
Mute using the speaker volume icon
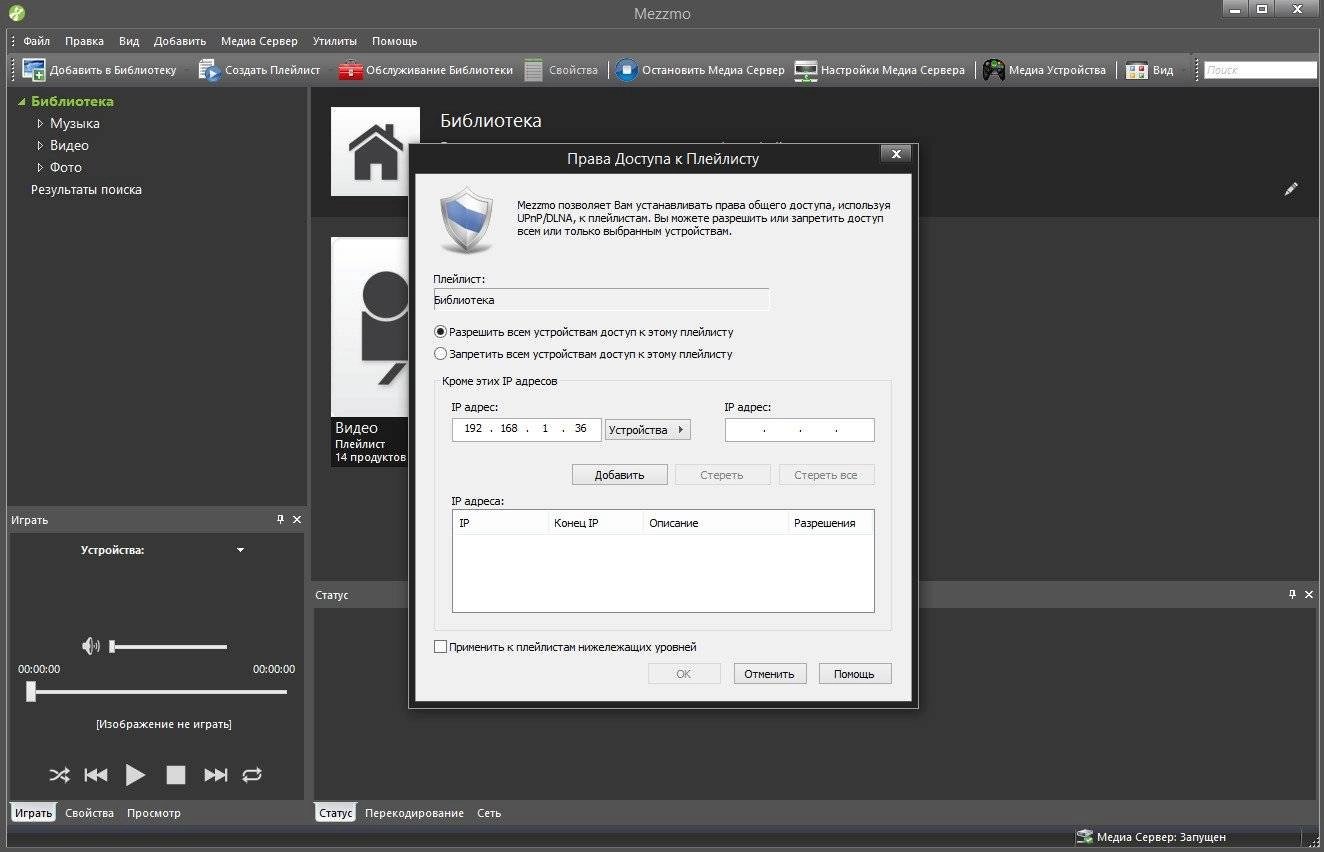point(90,647)
